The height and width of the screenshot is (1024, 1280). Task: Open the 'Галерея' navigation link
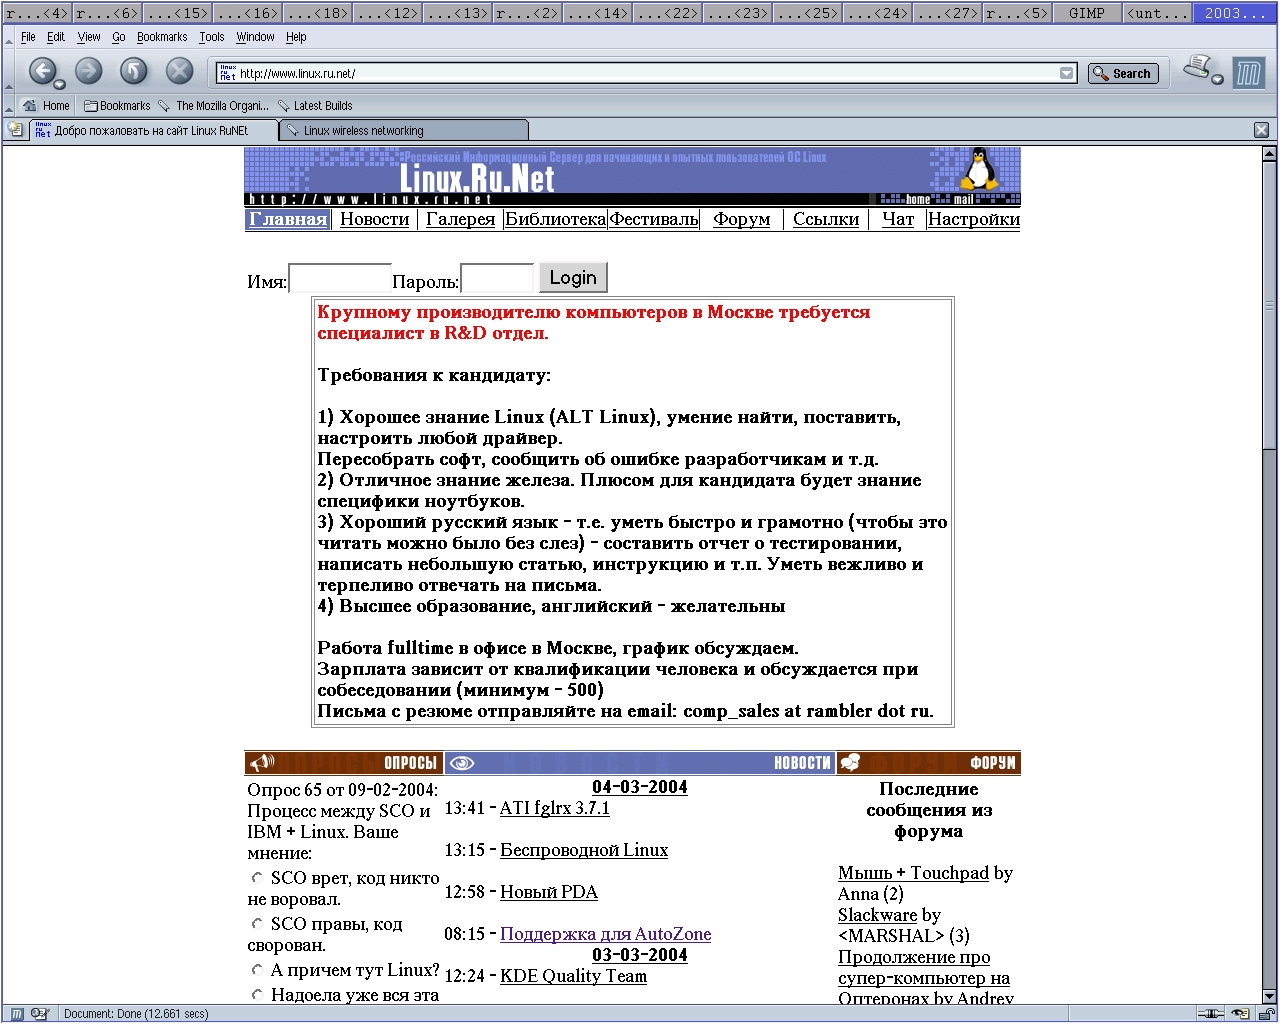coord(461,219)
